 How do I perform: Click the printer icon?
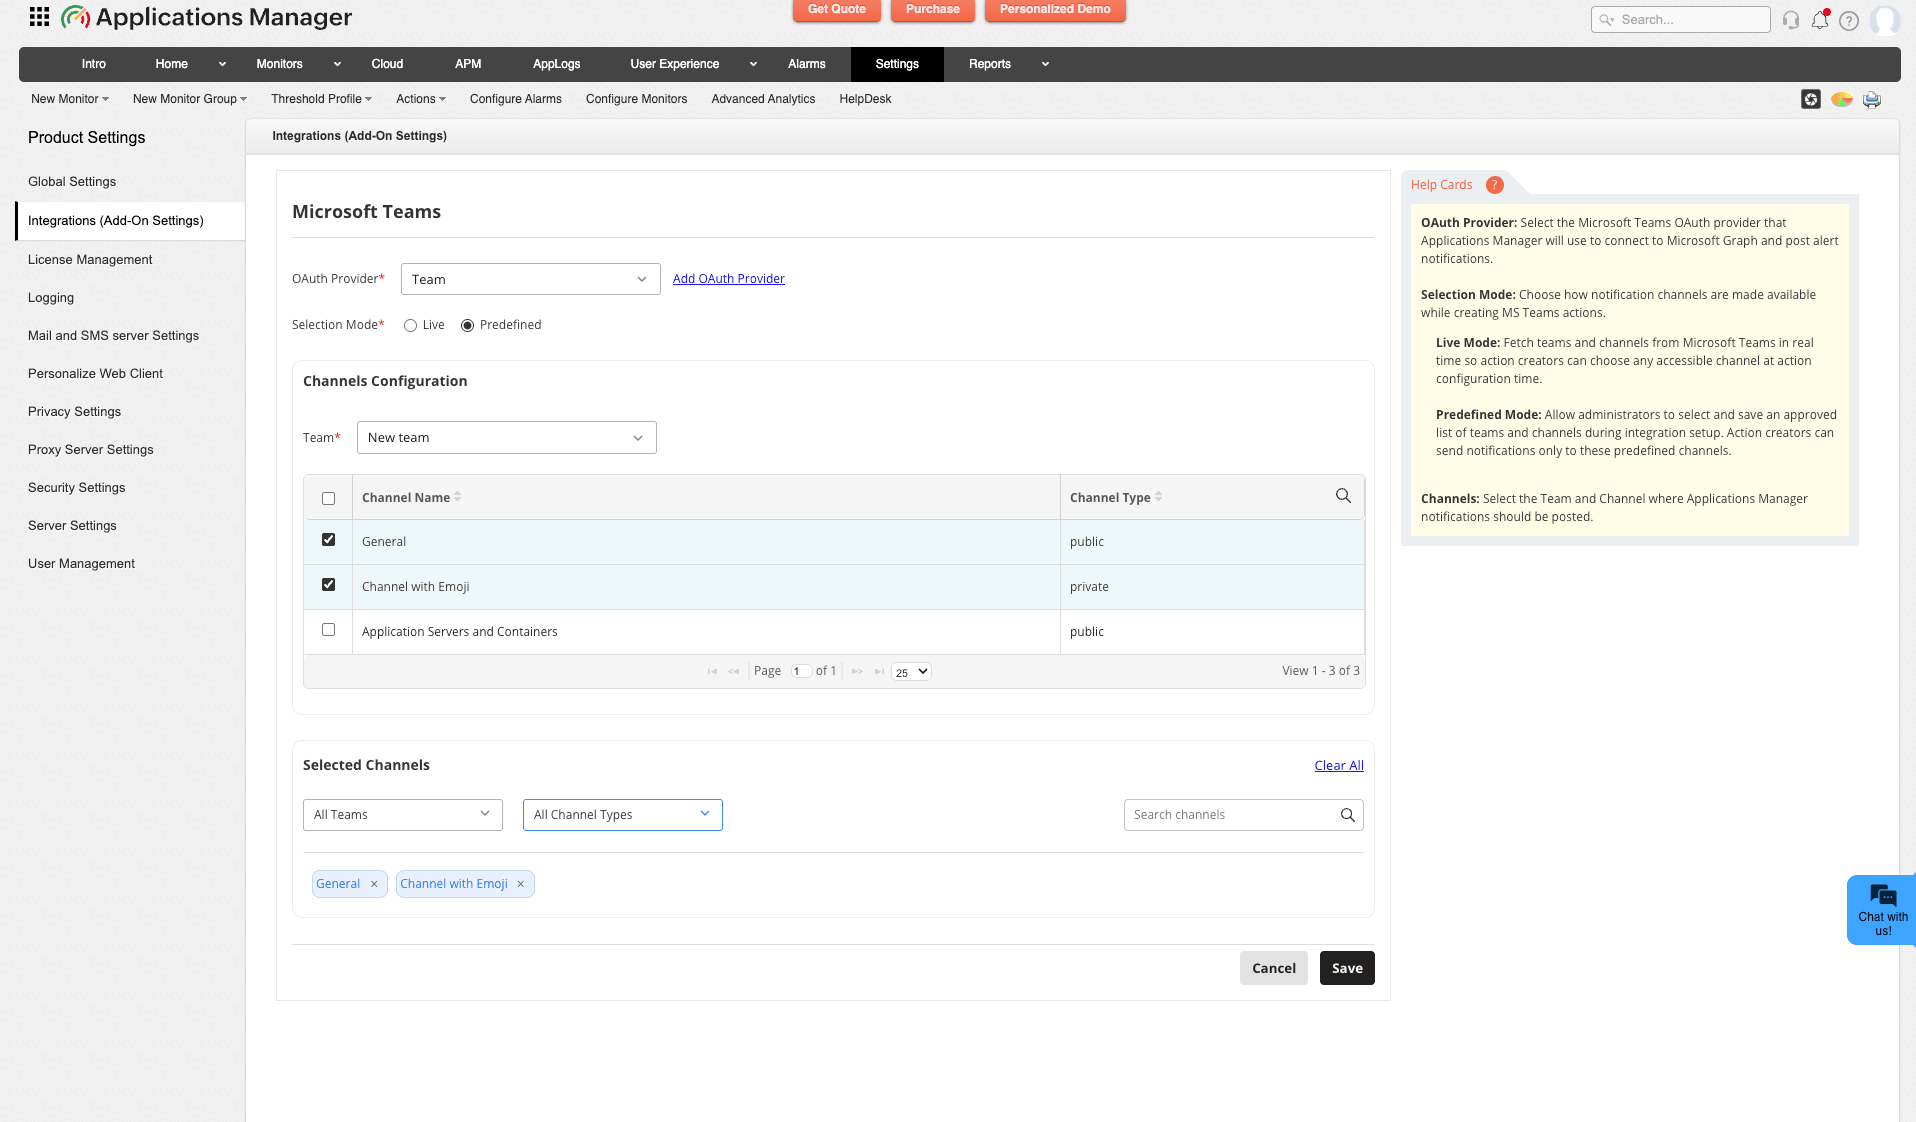pyautogui.click(x=1872, y=99)
